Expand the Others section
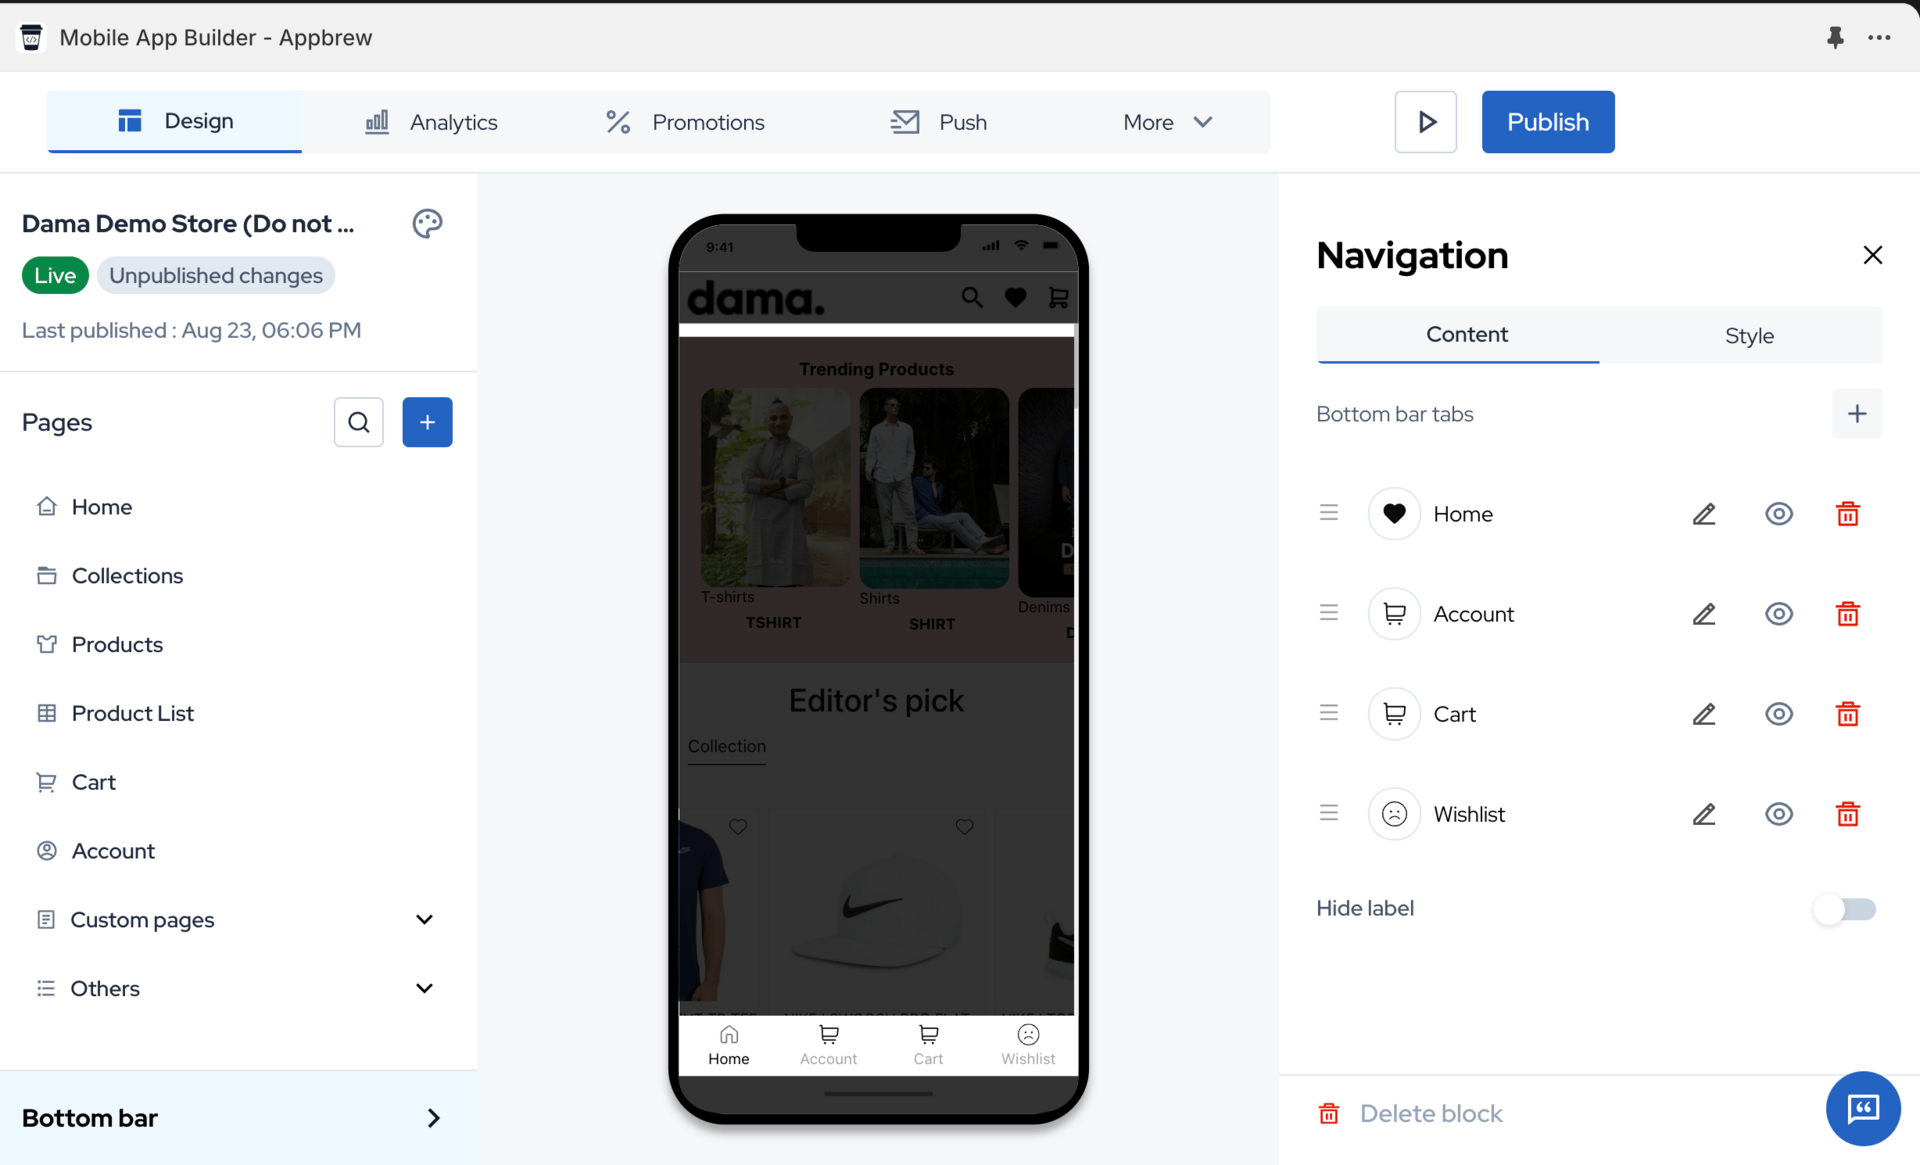Screen dimensions: 1920x1165 click(424, 988)
